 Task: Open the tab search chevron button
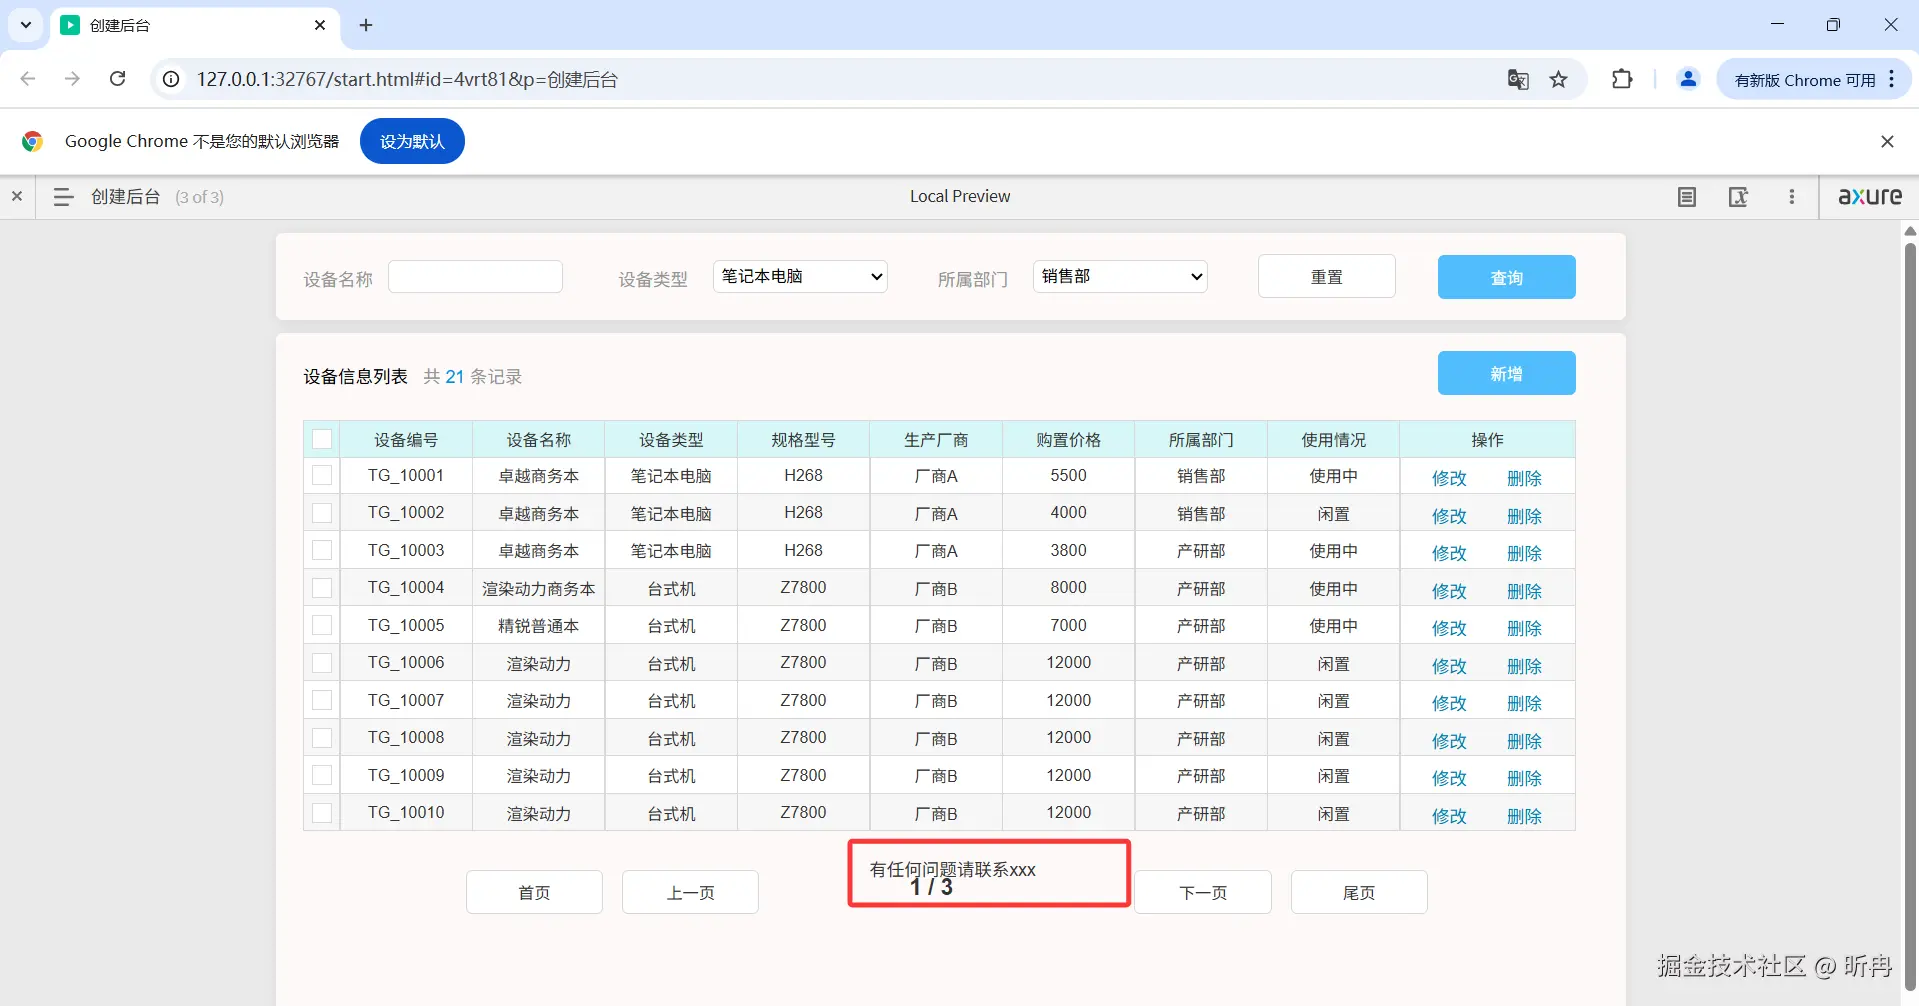point(26,25)
